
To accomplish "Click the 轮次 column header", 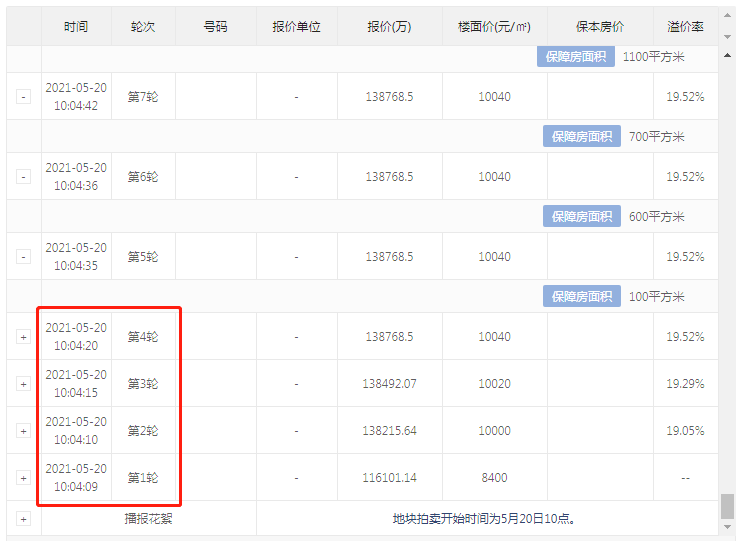I will (x=142, y=27).
